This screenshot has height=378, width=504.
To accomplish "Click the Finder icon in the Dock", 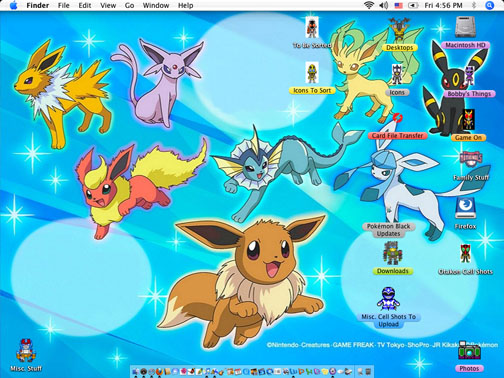I will [x=136, y=371].
